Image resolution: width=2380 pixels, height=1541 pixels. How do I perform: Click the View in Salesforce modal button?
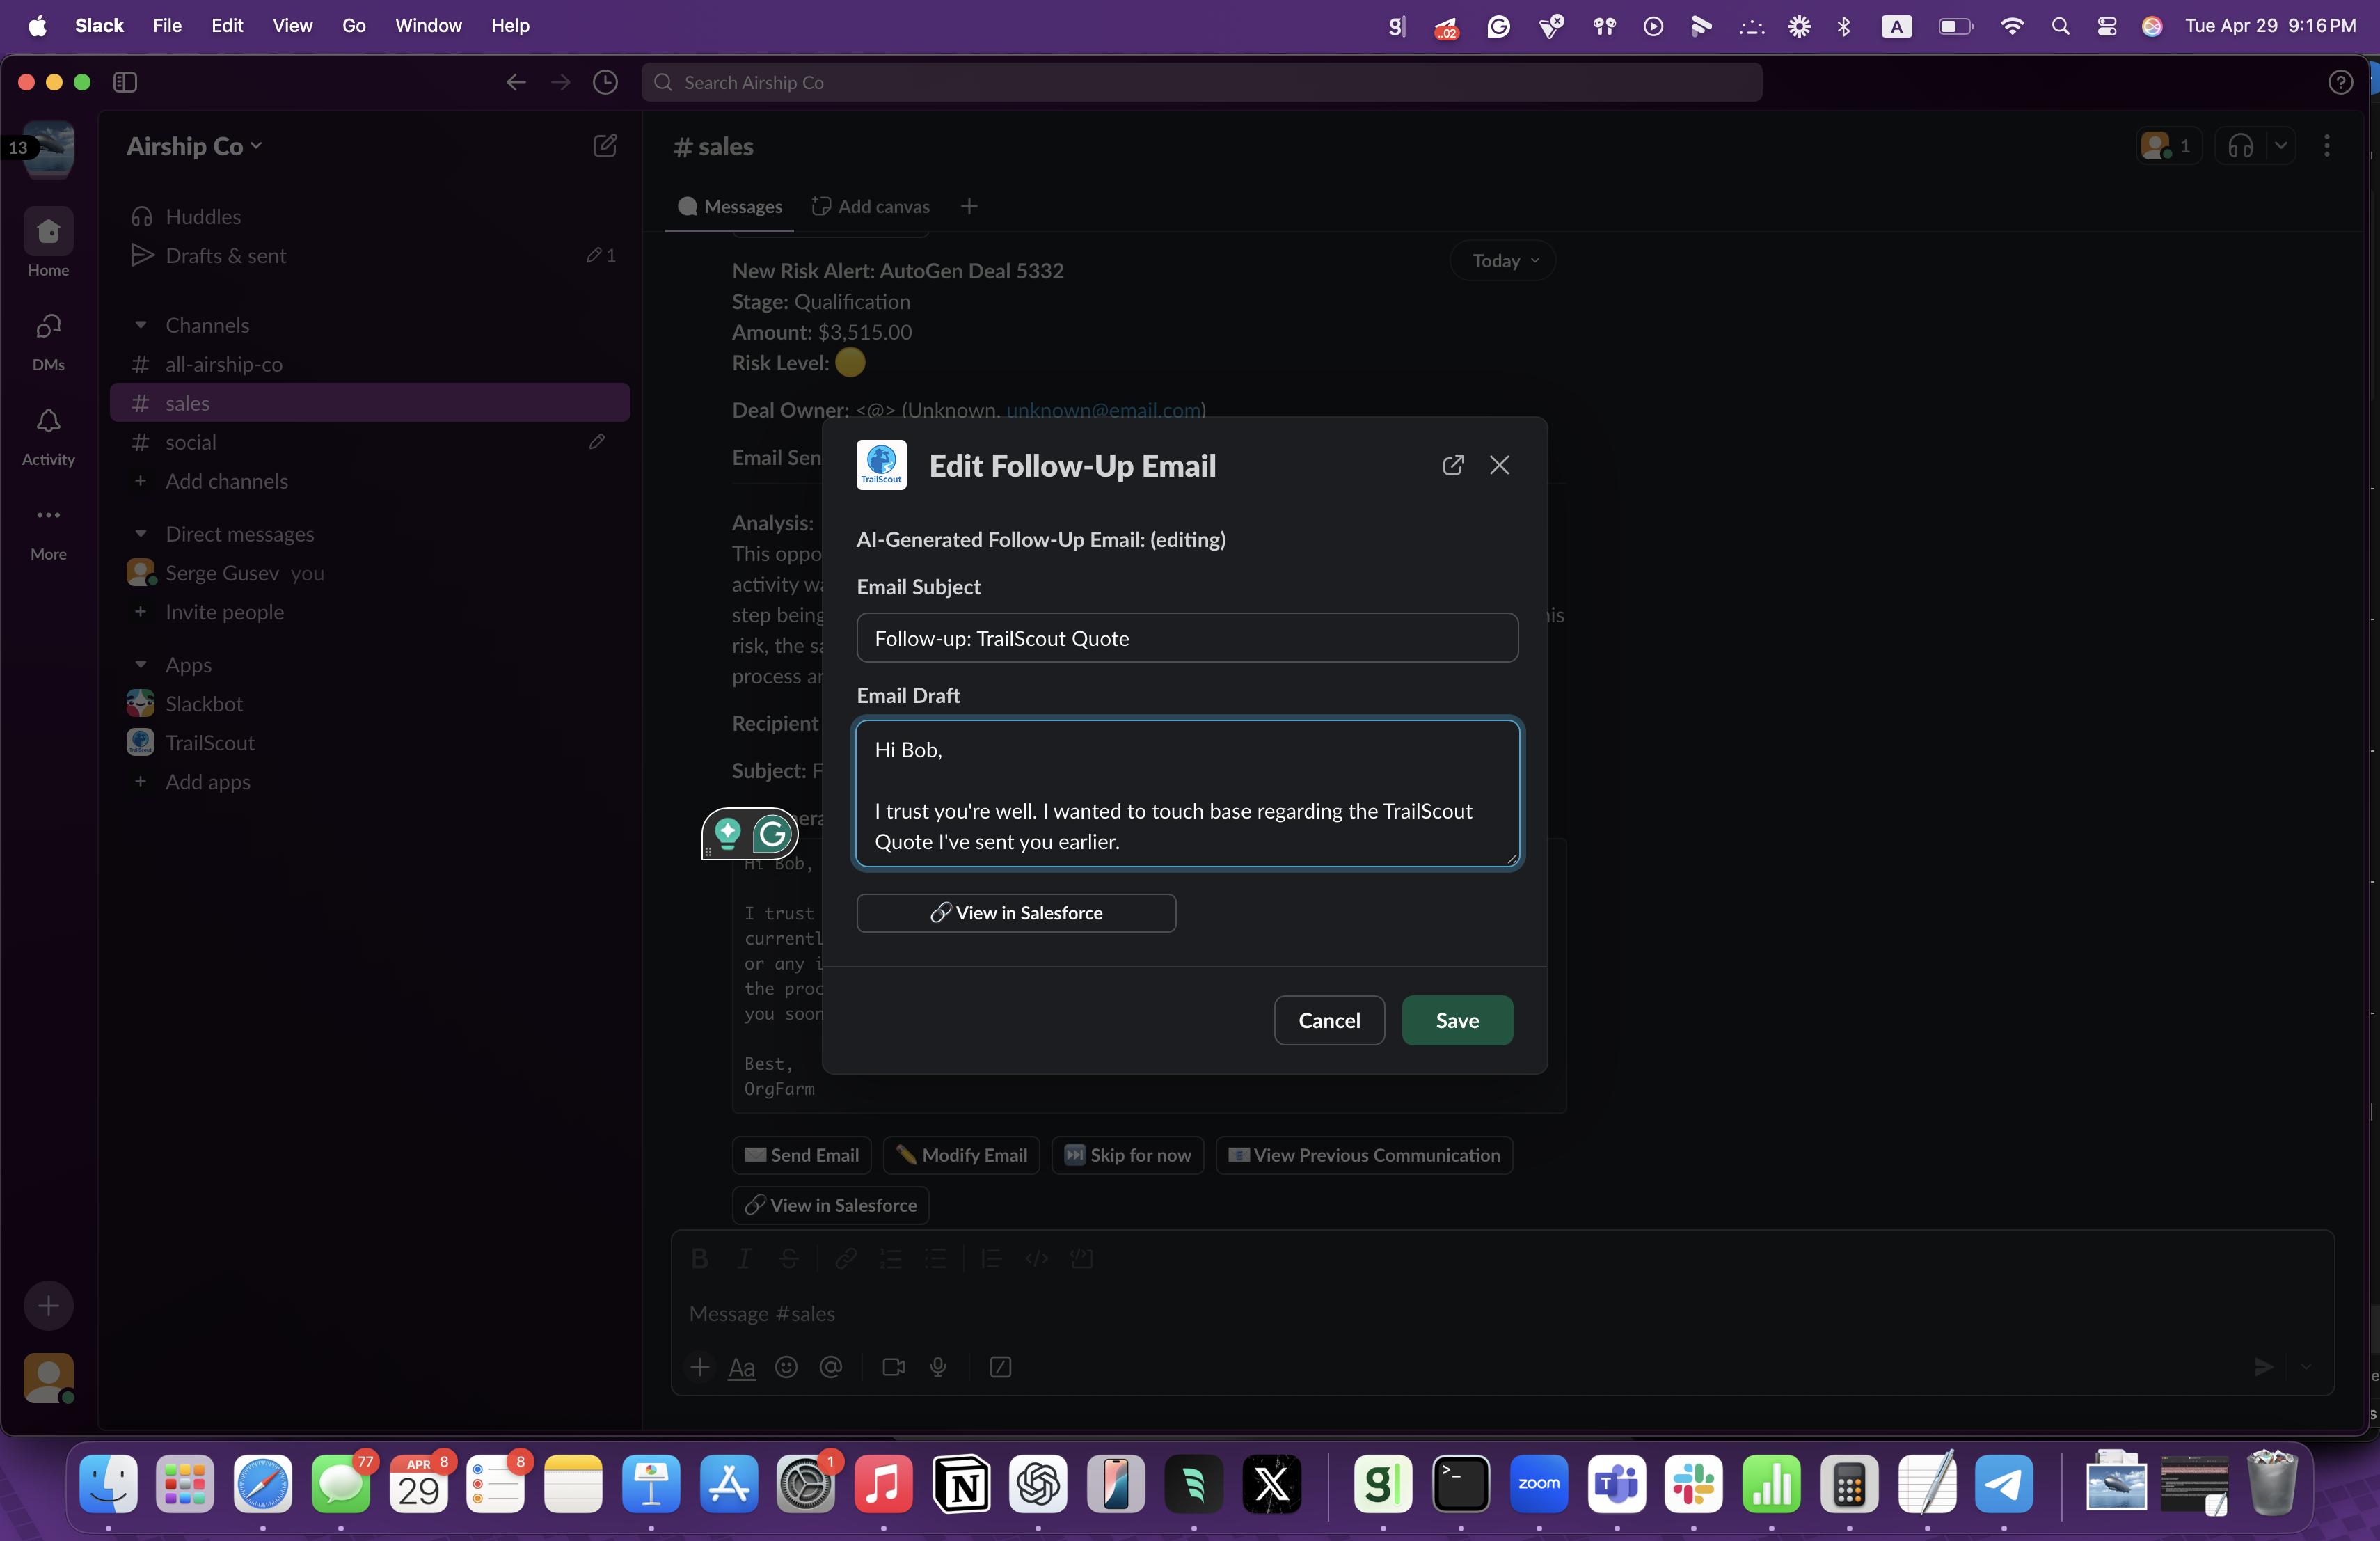tap(1015, 913)
